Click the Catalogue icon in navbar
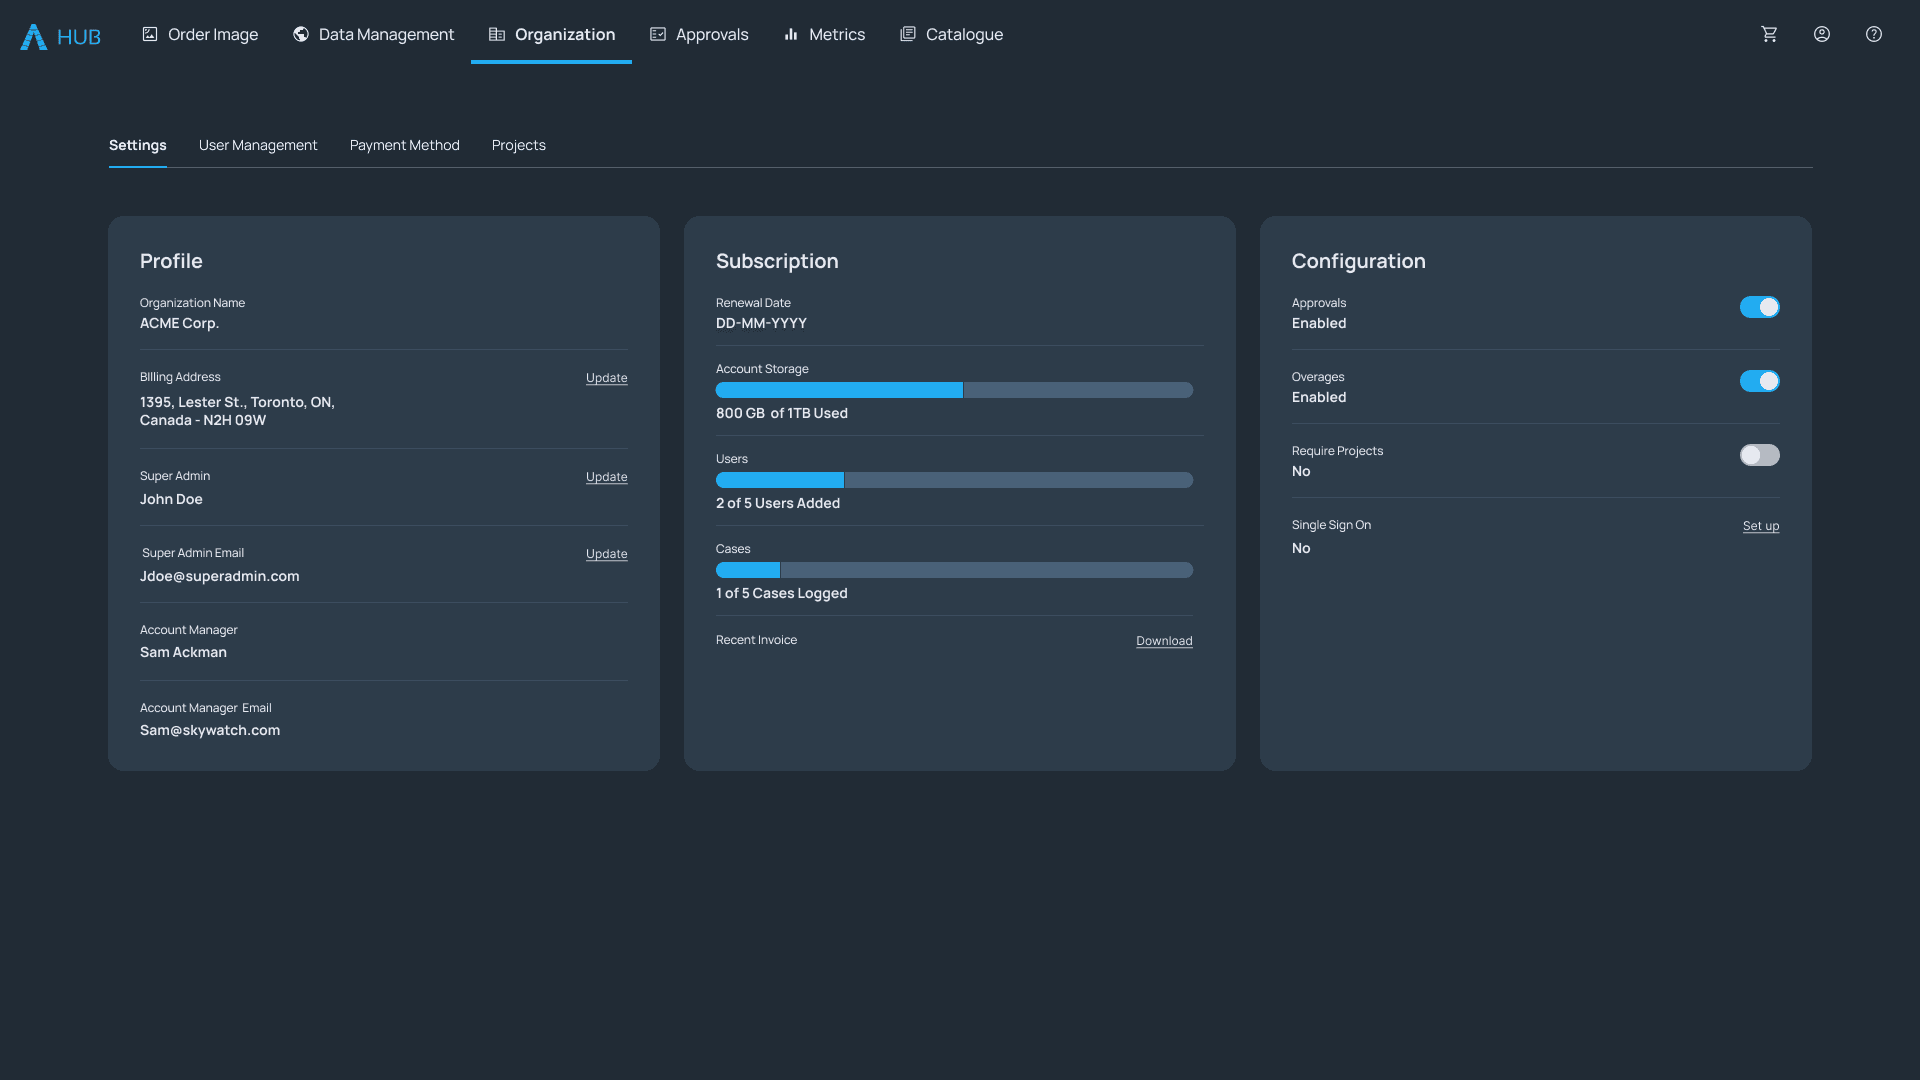1920x1080 pixels. pyautogui.click(x=908, y=34)
